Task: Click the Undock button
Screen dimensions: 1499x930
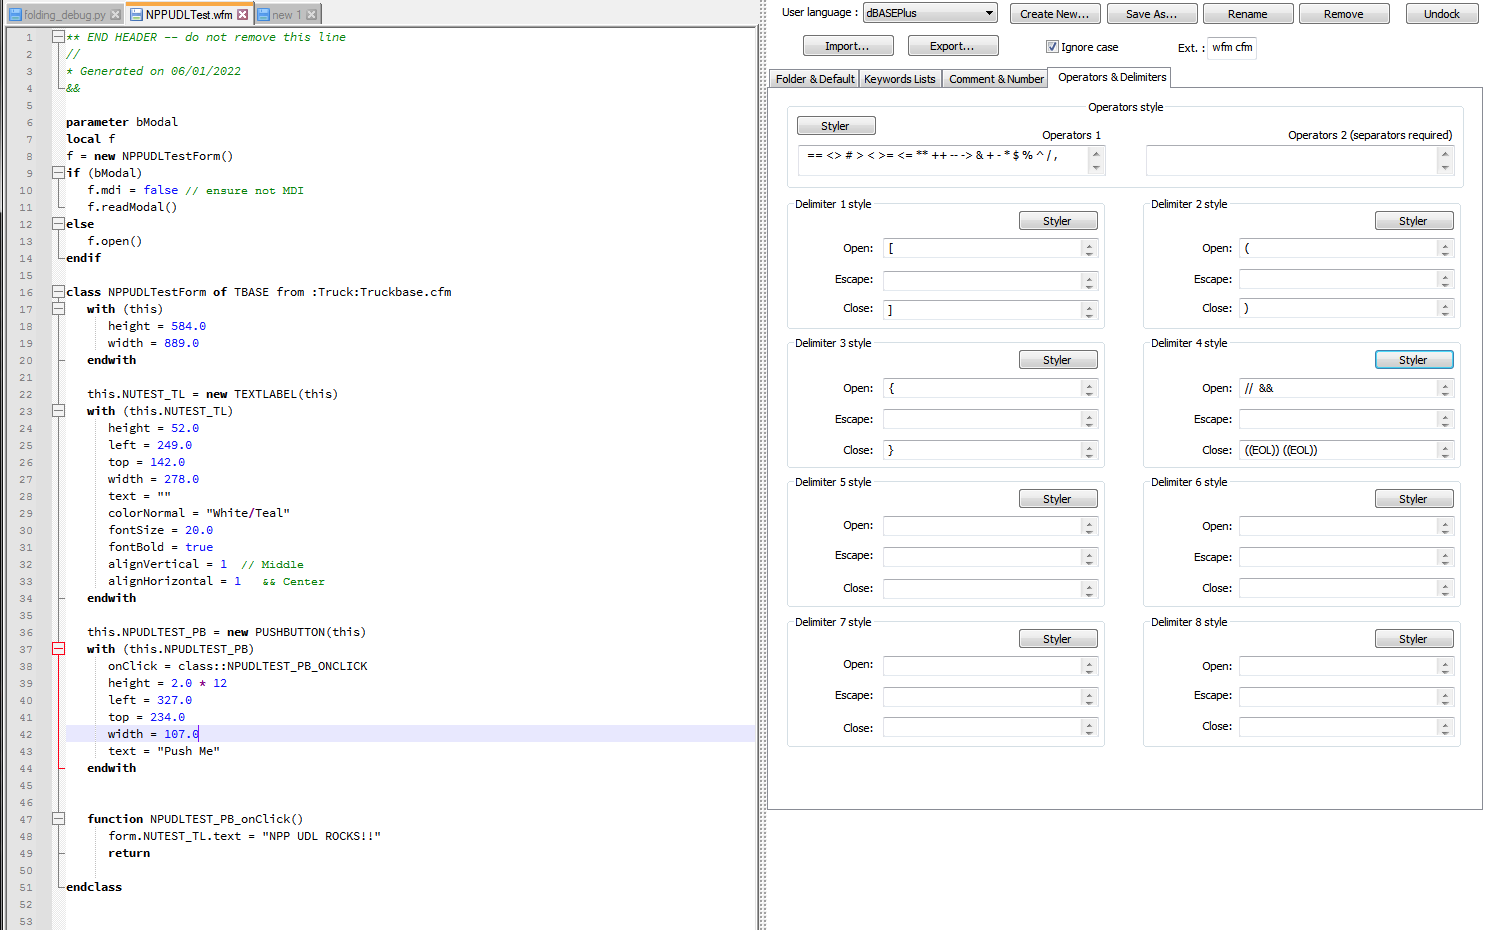Action: tap(1442, 14)
